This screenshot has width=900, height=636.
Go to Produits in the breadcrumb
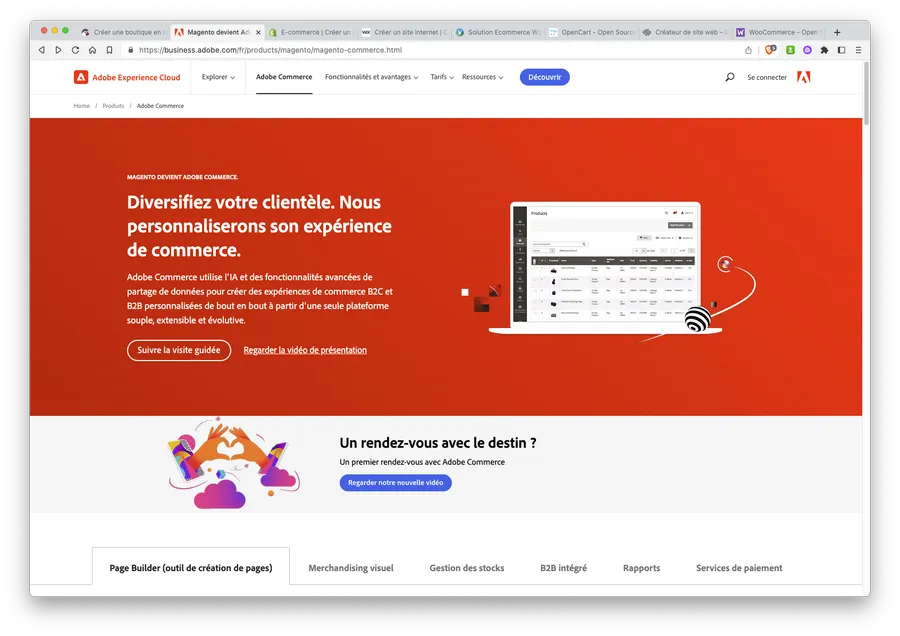[113, 106]
